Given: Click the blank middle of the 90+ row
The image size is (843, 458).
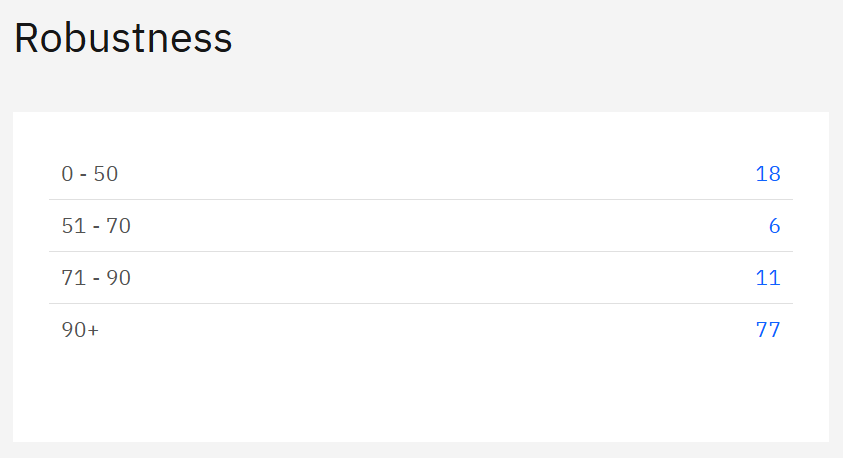Looking at the screenshot, I should tap(420, 330).
